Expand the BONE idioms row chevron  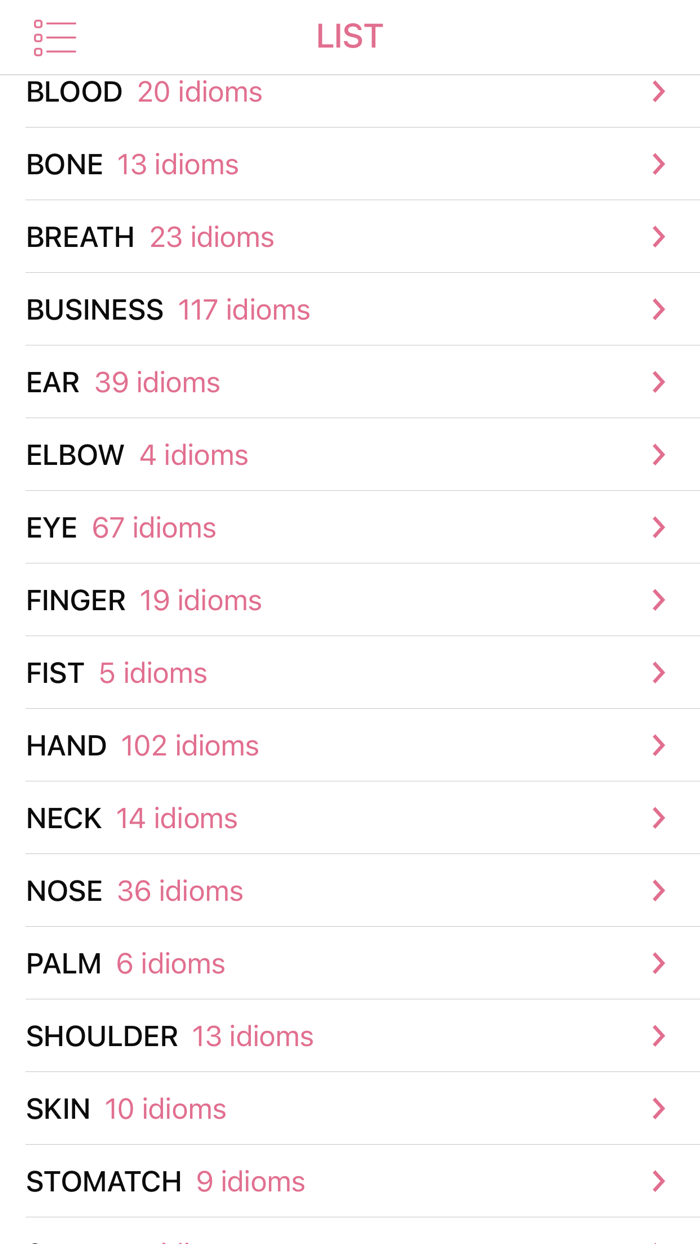coord(660,162)
